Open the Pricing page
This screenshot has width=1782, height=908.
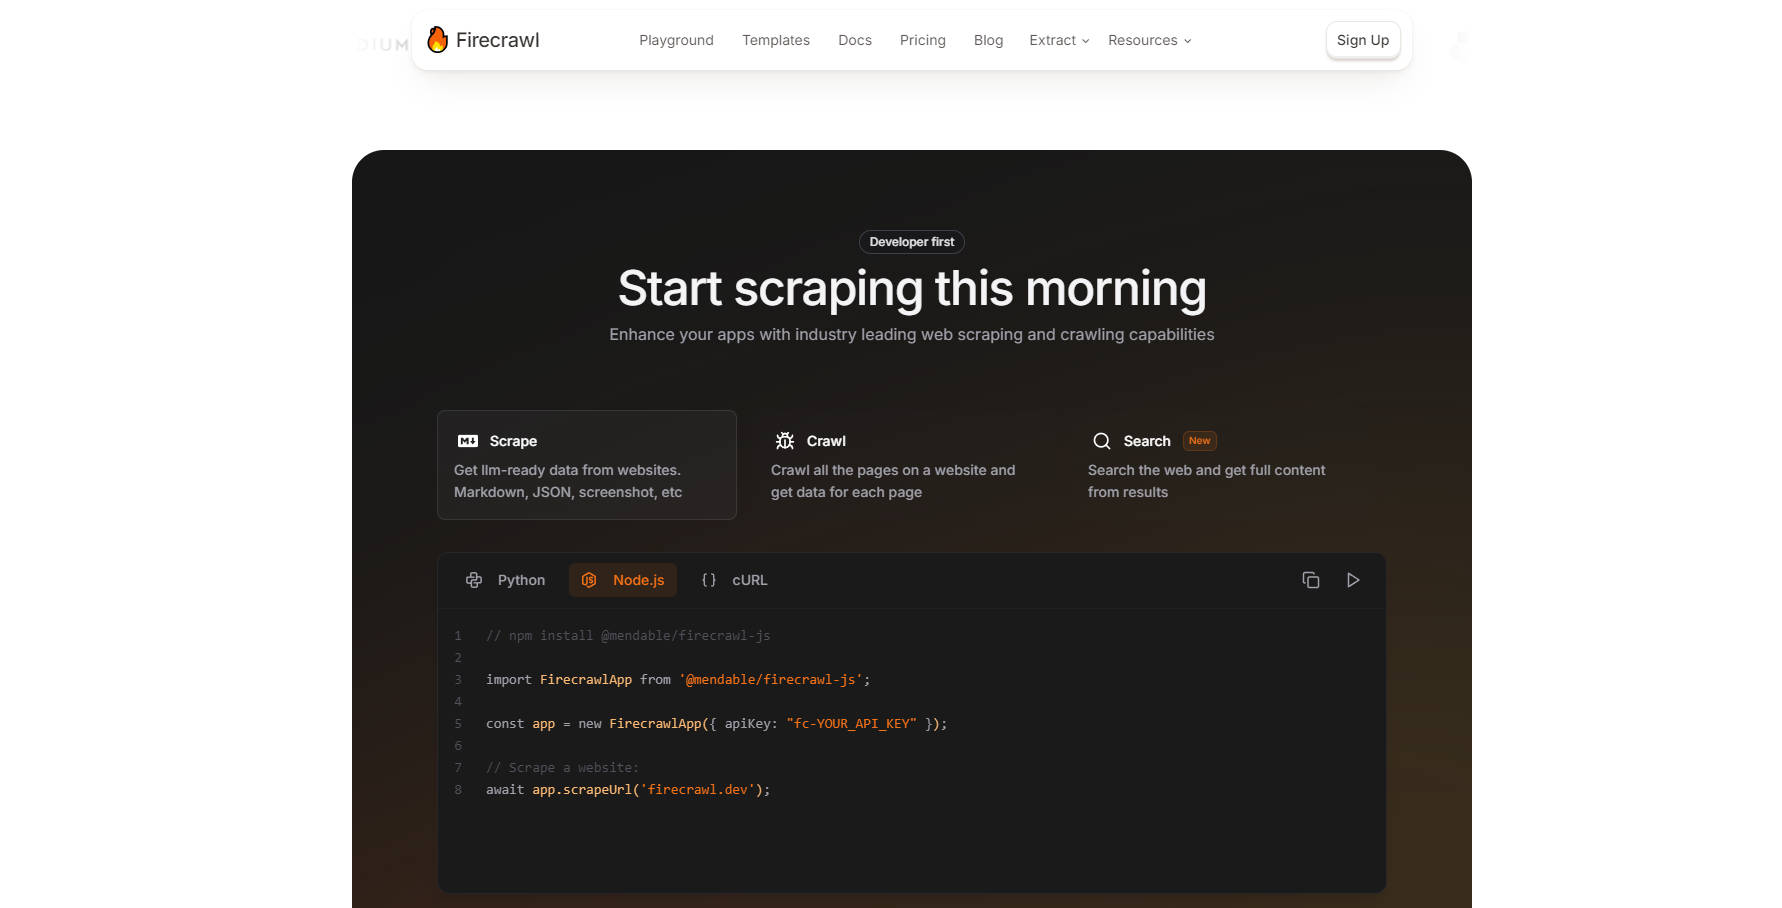point(922,40)
